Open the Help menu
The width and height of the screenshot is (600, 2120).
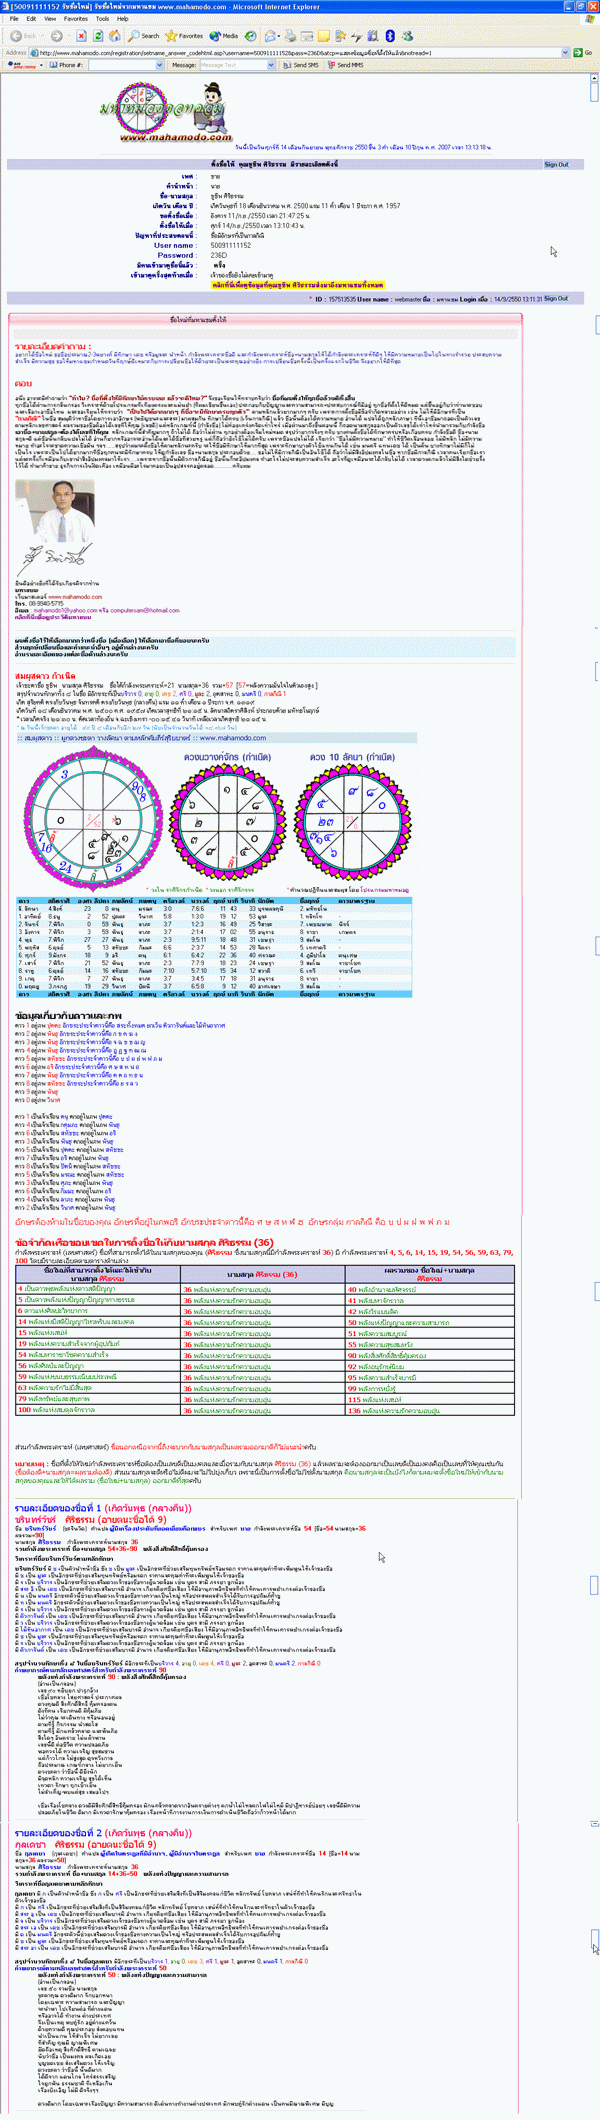122,19
